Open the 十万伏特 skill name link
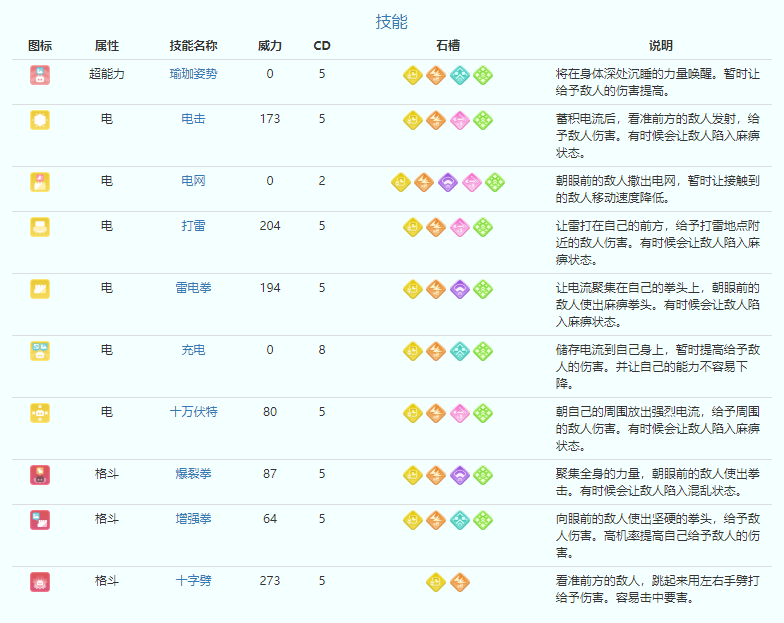 tap(193, 412)
